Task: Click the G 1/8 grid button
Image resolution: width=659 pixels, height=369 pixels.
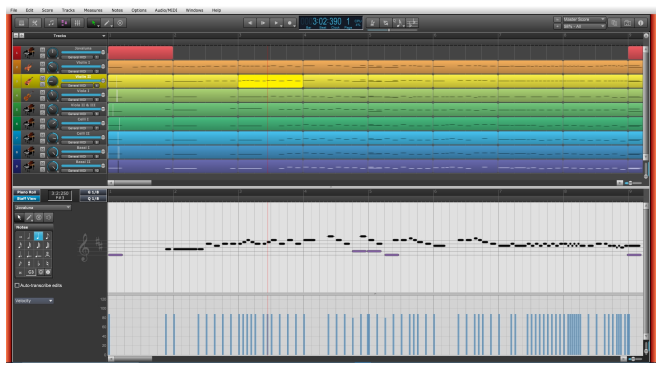Action: (93, 192)
